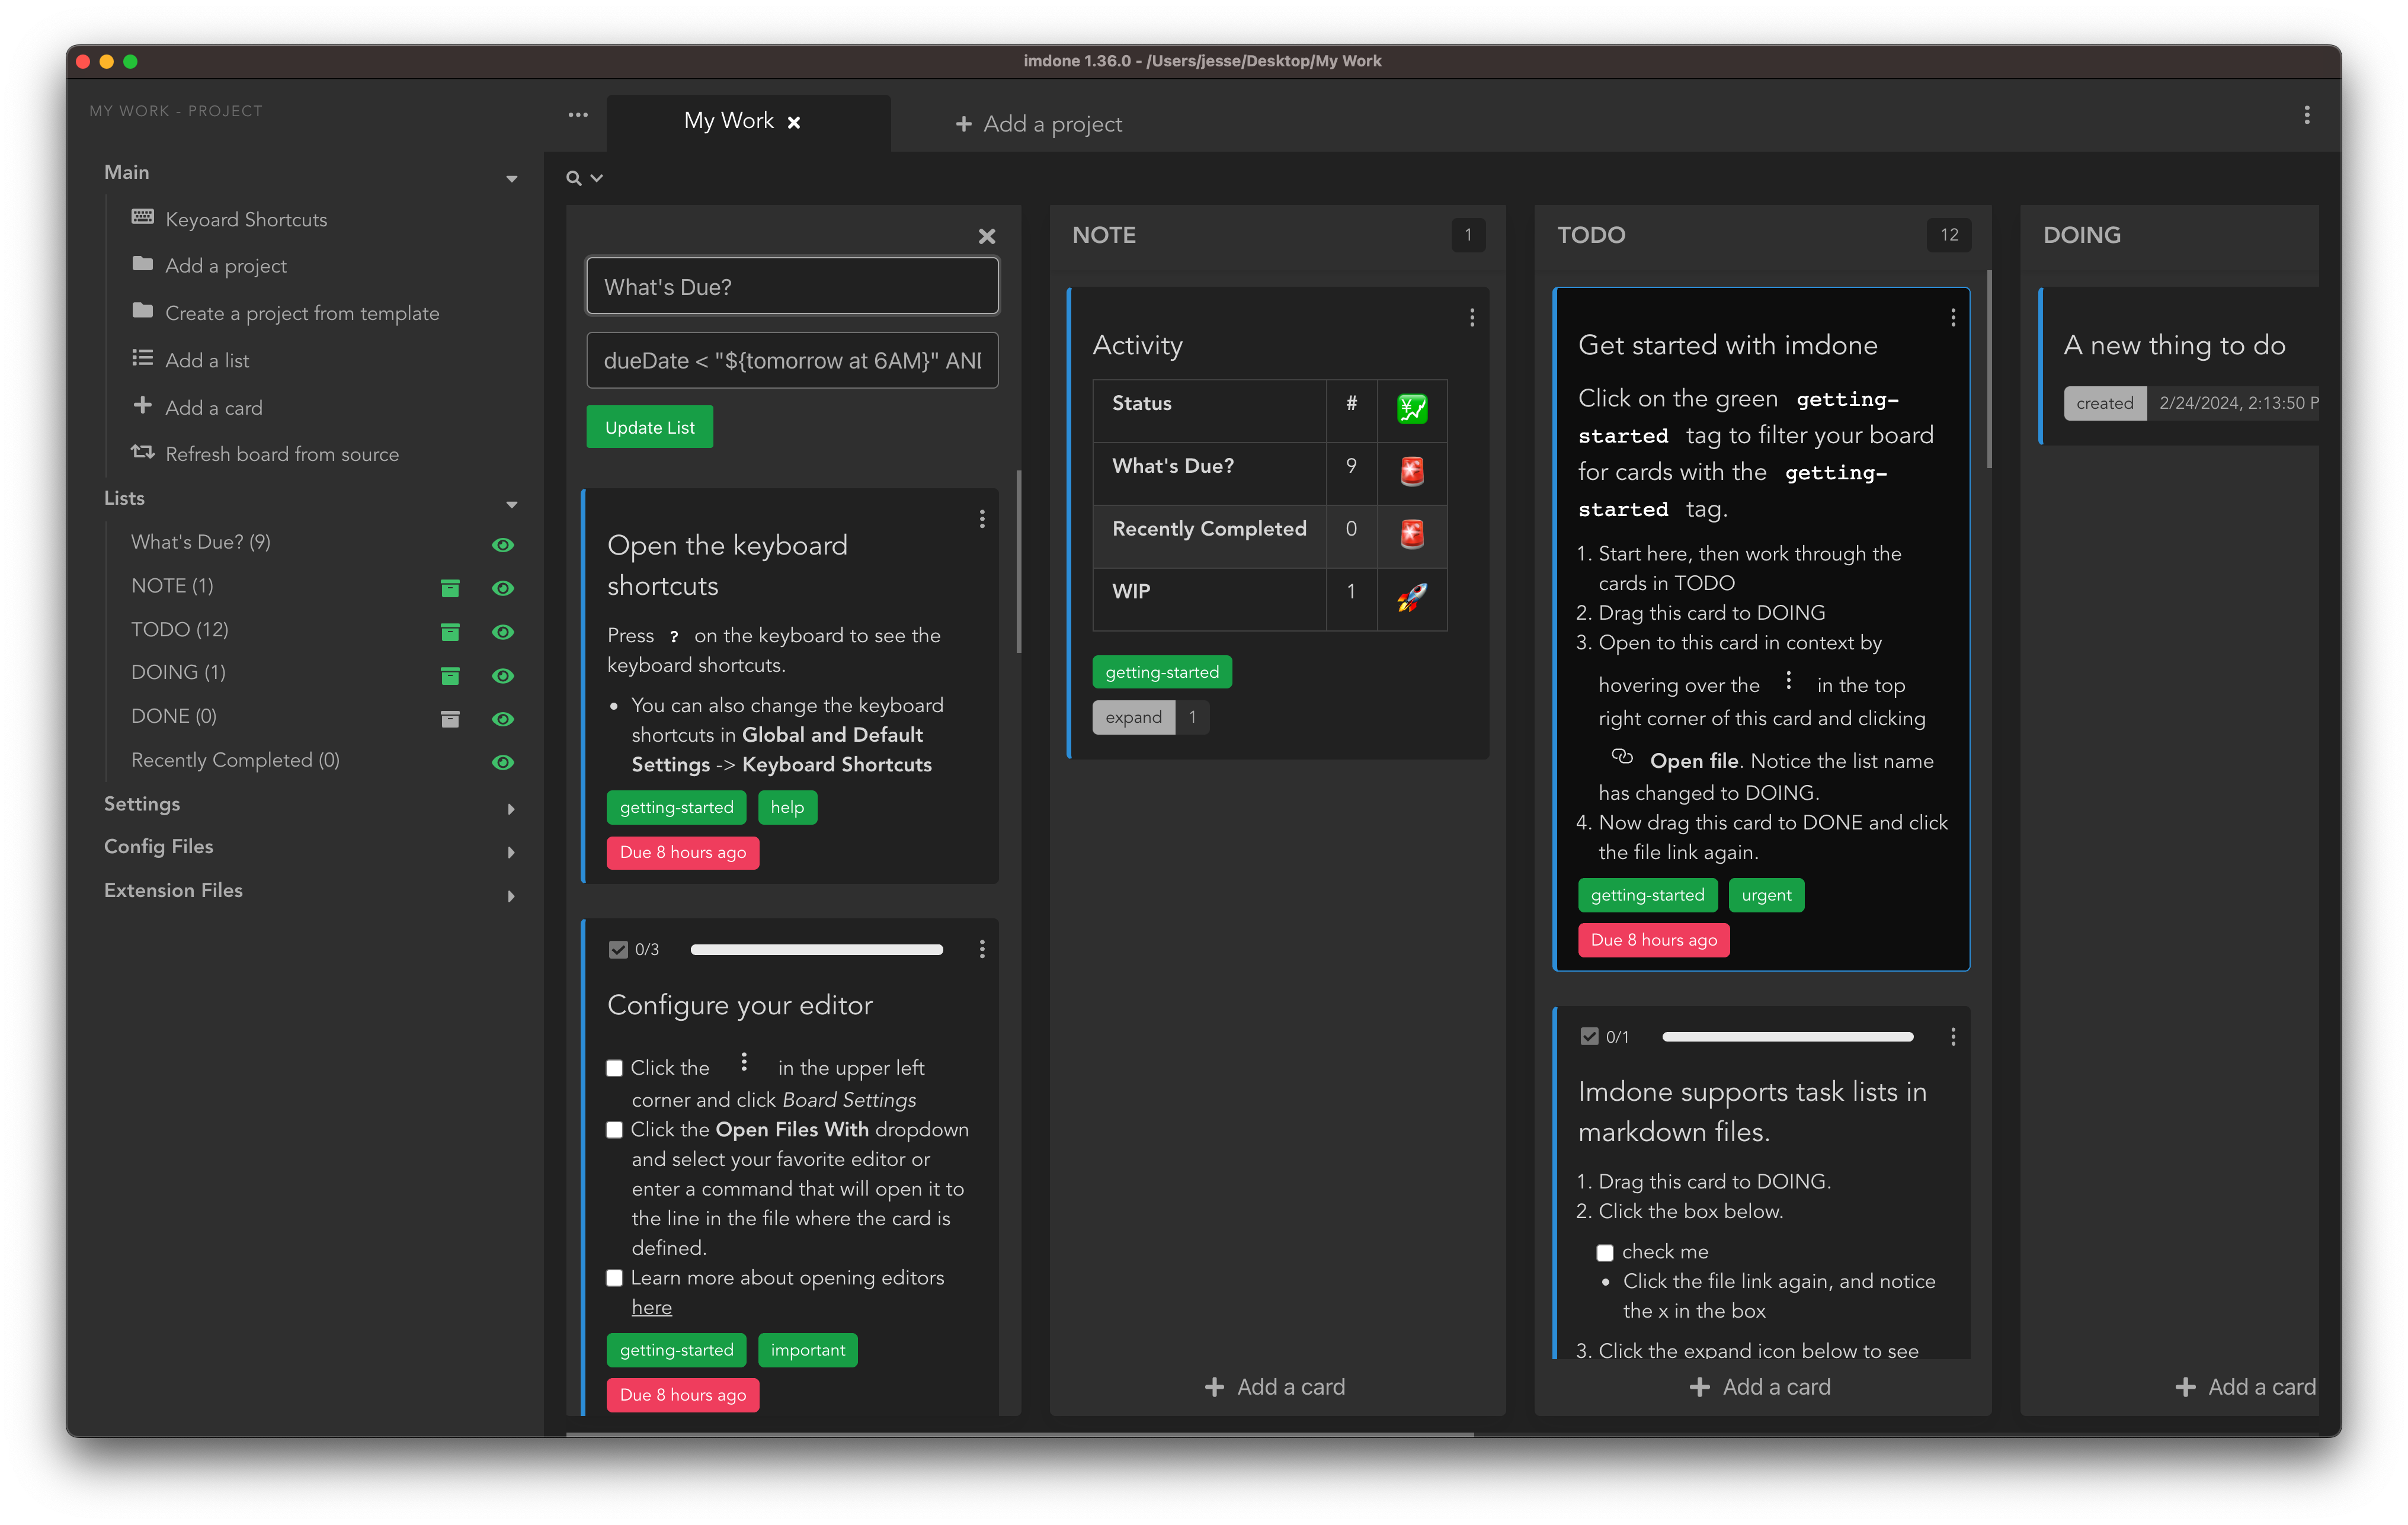The width and height of the screenshot is (2408, 1525).
Task: Expand the Settings section
Action: [x=512, y=809]
